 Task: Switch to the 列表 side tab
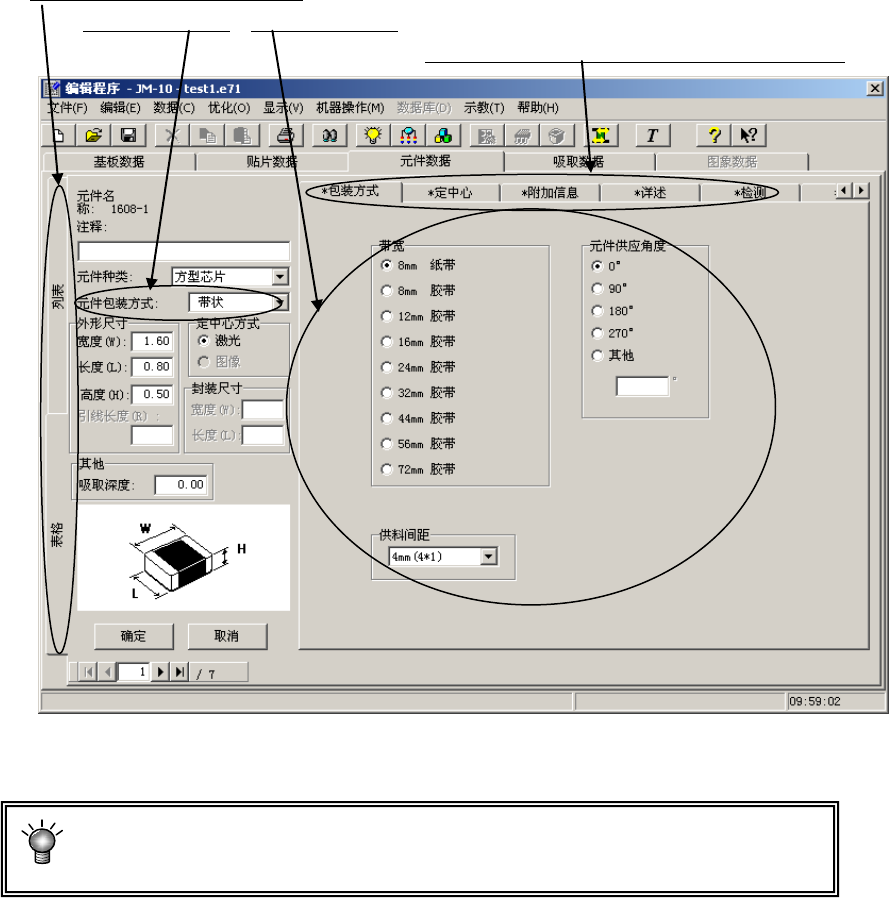click(x=57, y=296)
